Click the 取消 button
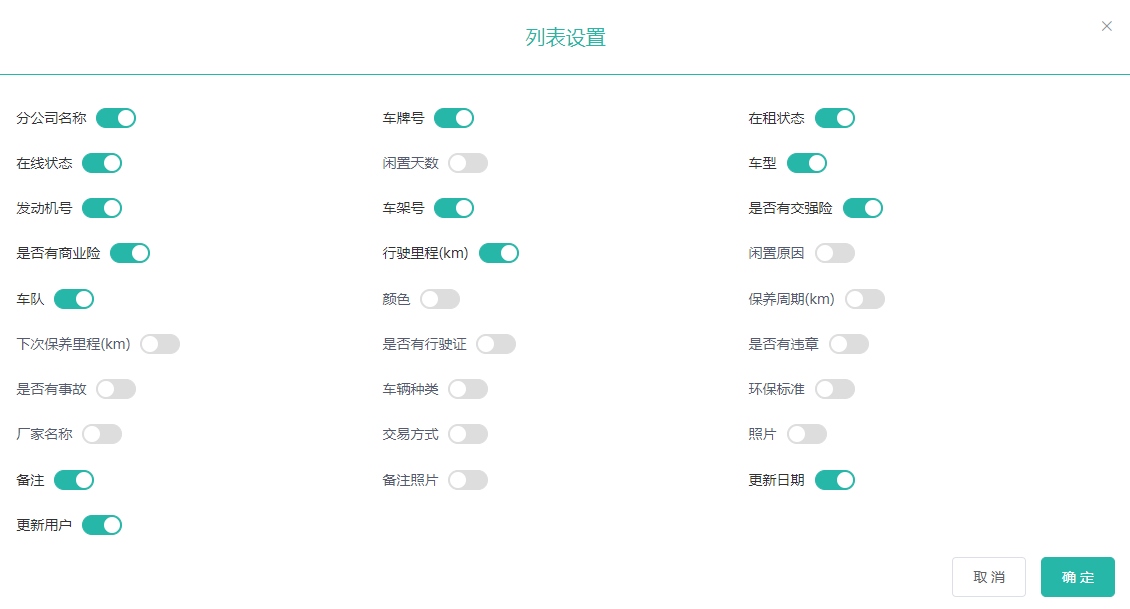Viewport: 1130px width, 609px height. tap(988, 577)
